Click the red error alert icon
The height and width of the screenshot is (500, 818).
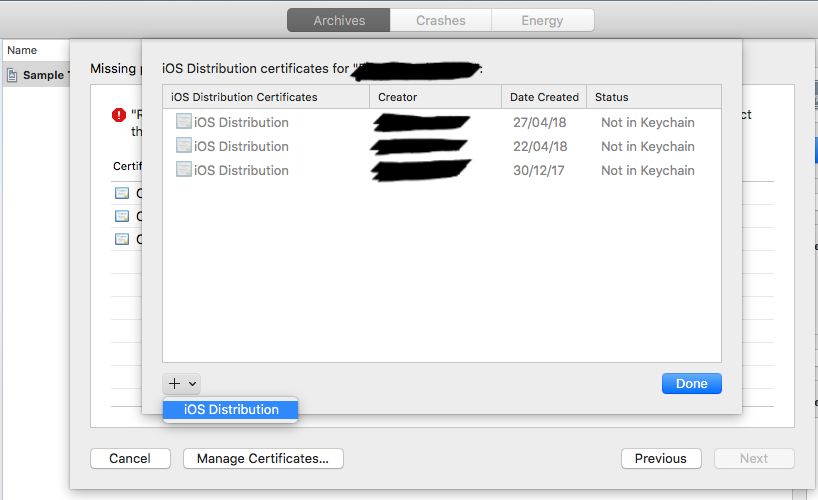tap(119, 115)
